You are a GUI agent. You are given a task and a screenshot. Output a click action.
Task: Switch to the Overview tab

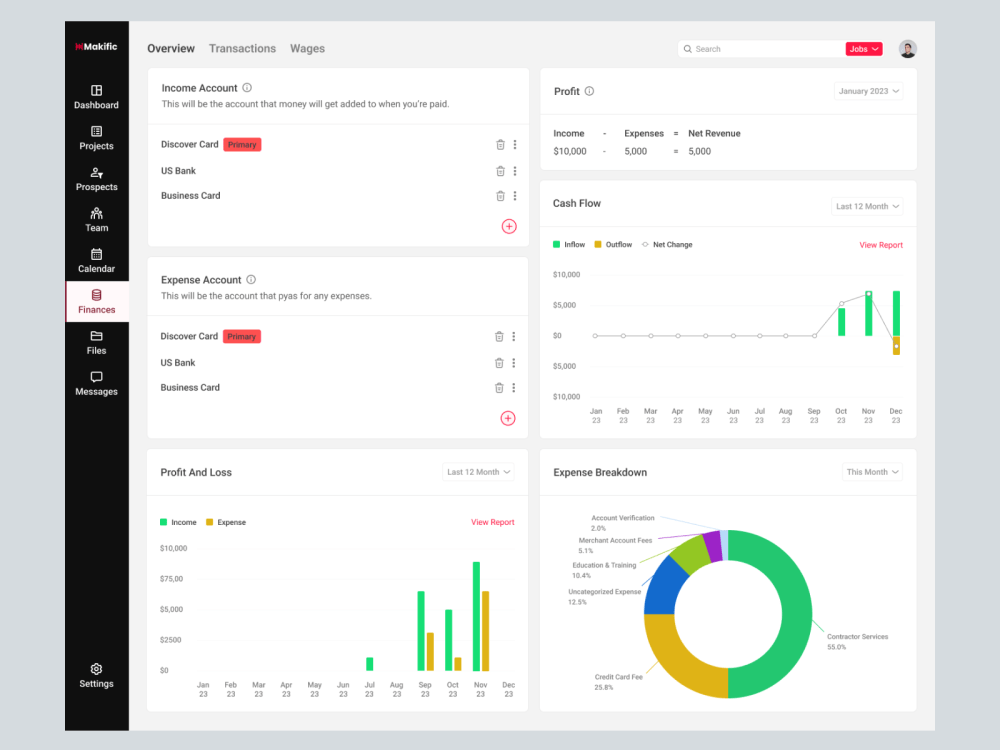coord(171,48)
